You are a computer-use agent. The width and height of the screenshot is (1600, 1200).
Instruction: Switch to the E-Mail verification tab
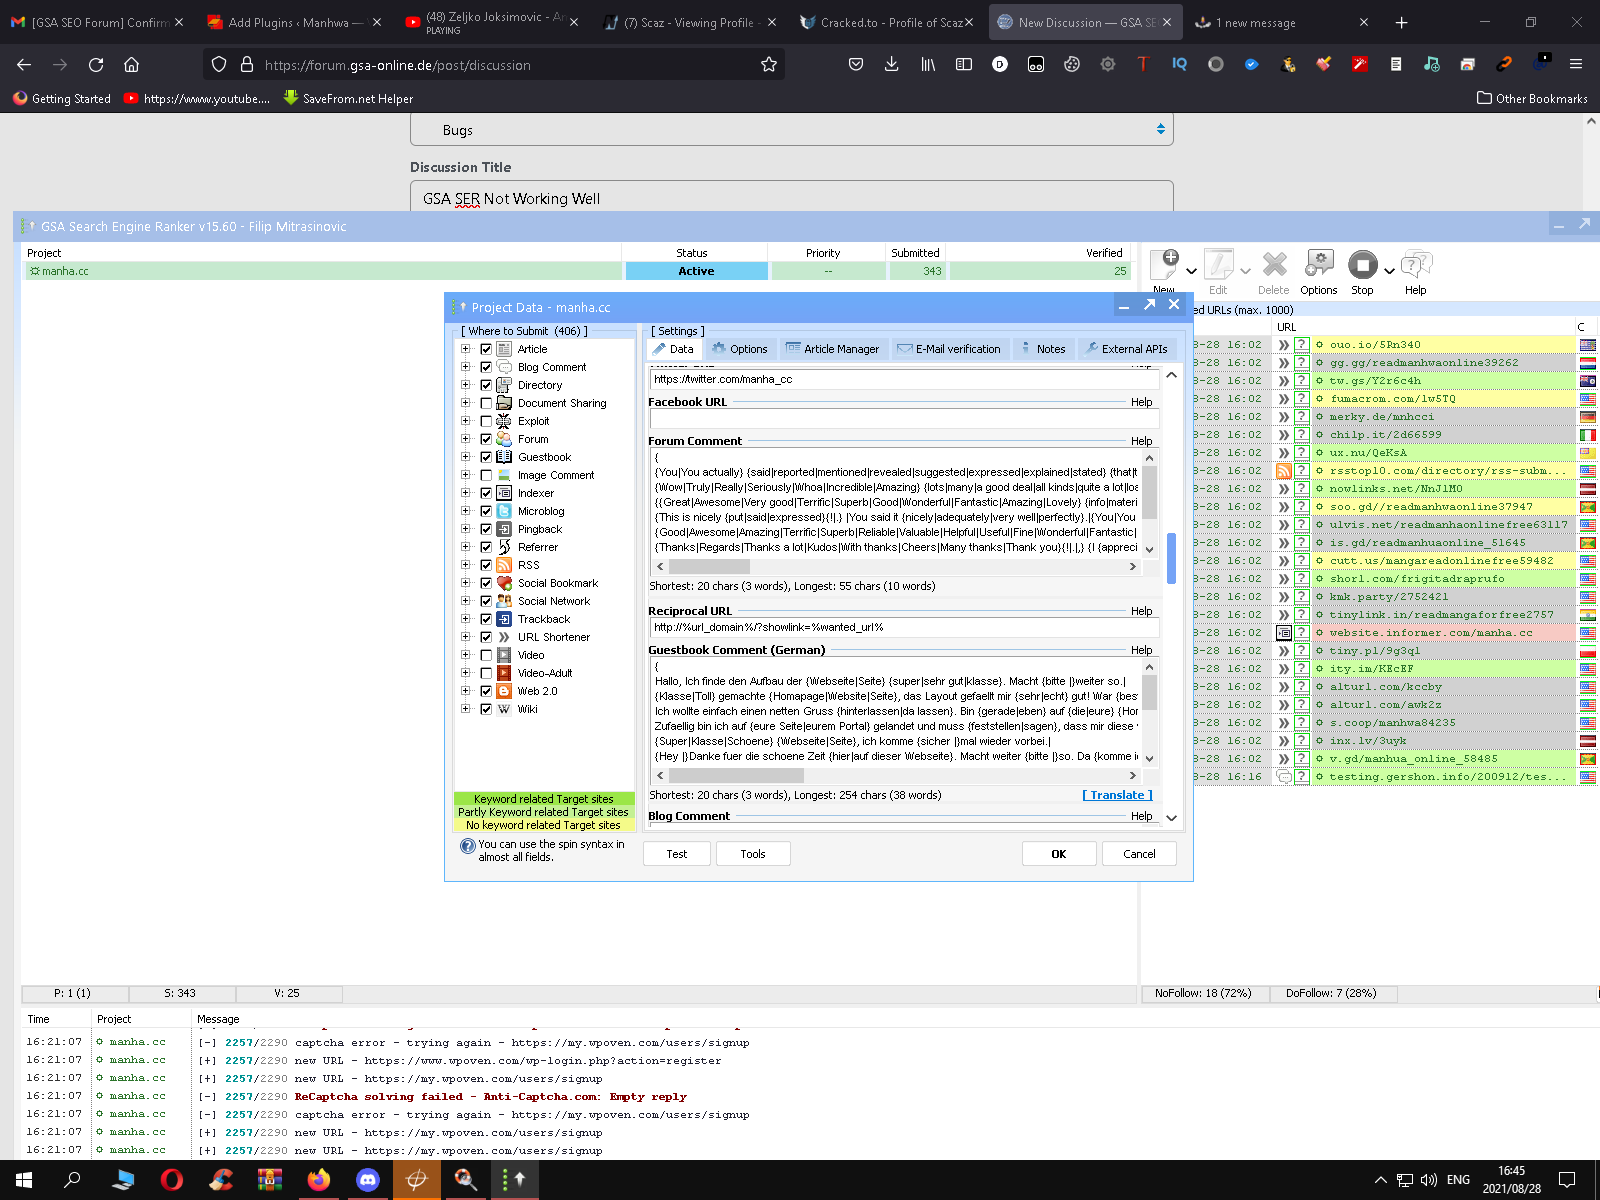949,349
